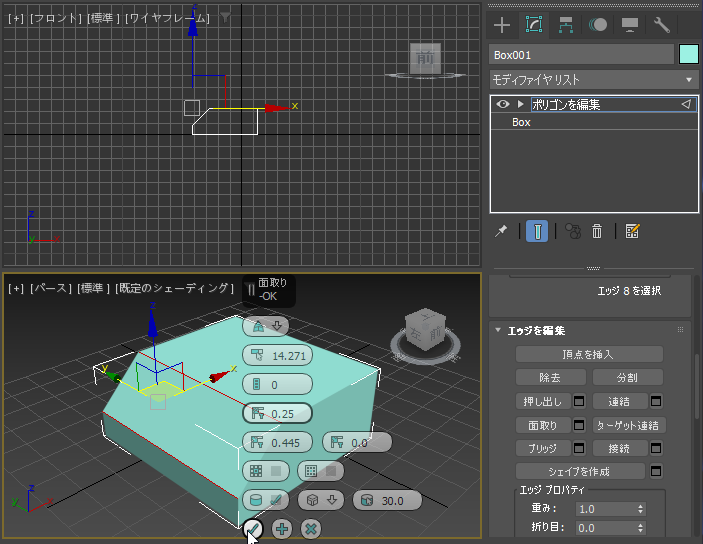This screenshot has height=544, width=703.
Task: Open the Utilities wrench tab
Action: [x=662, y=25]
